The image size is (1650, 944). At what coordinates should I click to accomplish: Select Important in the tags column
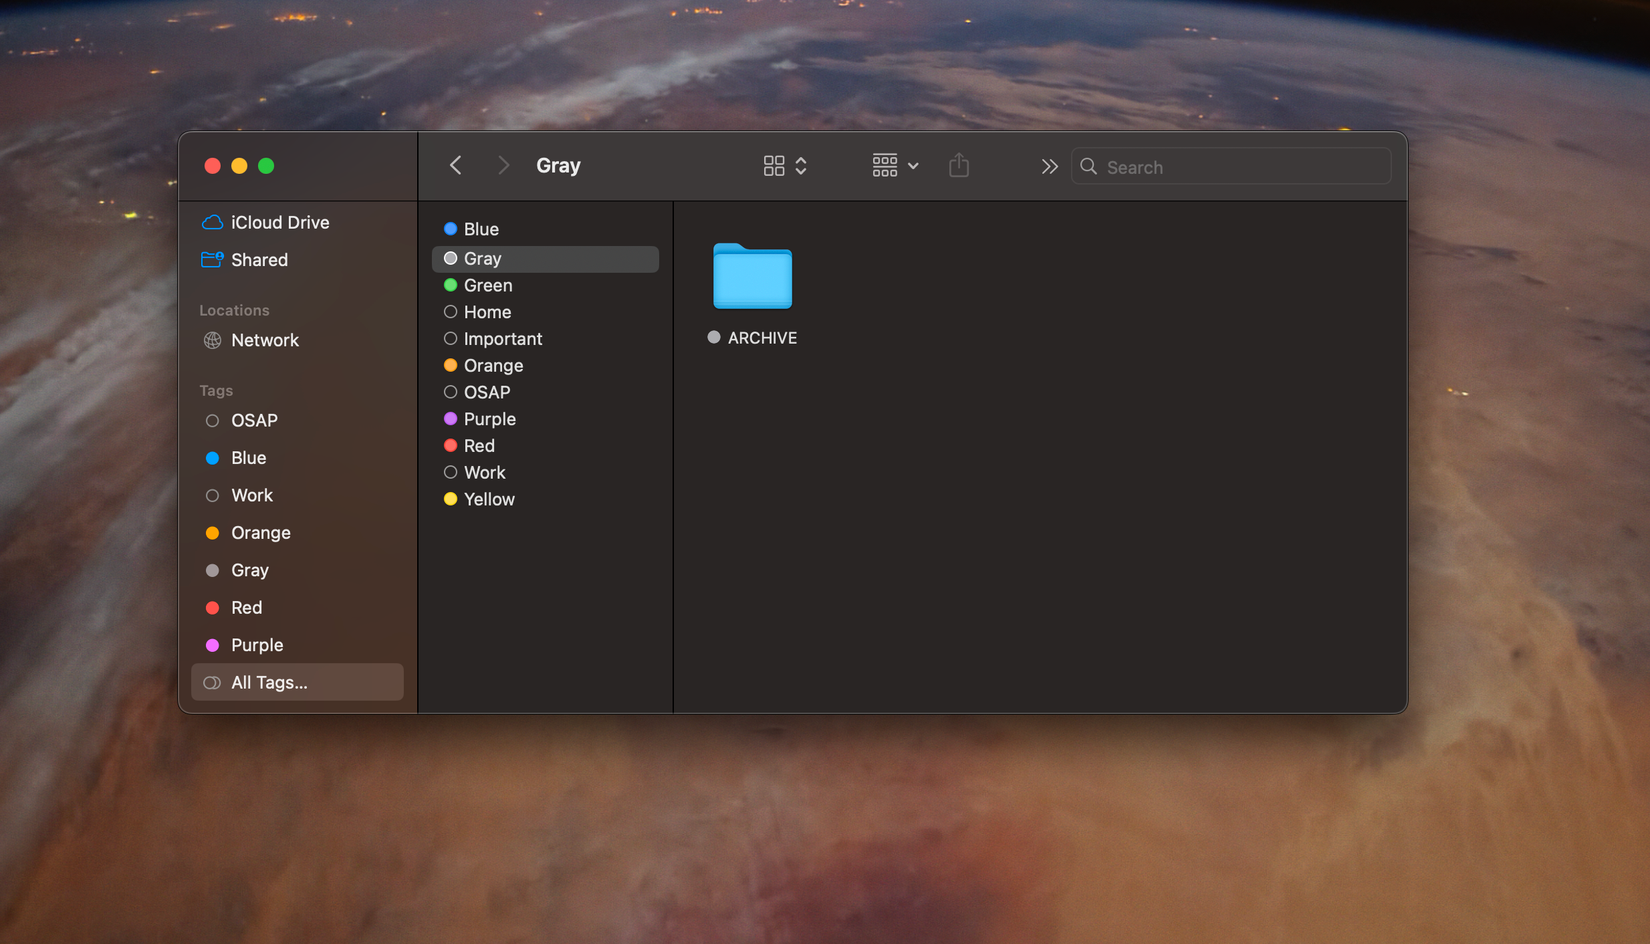(545, 339)
